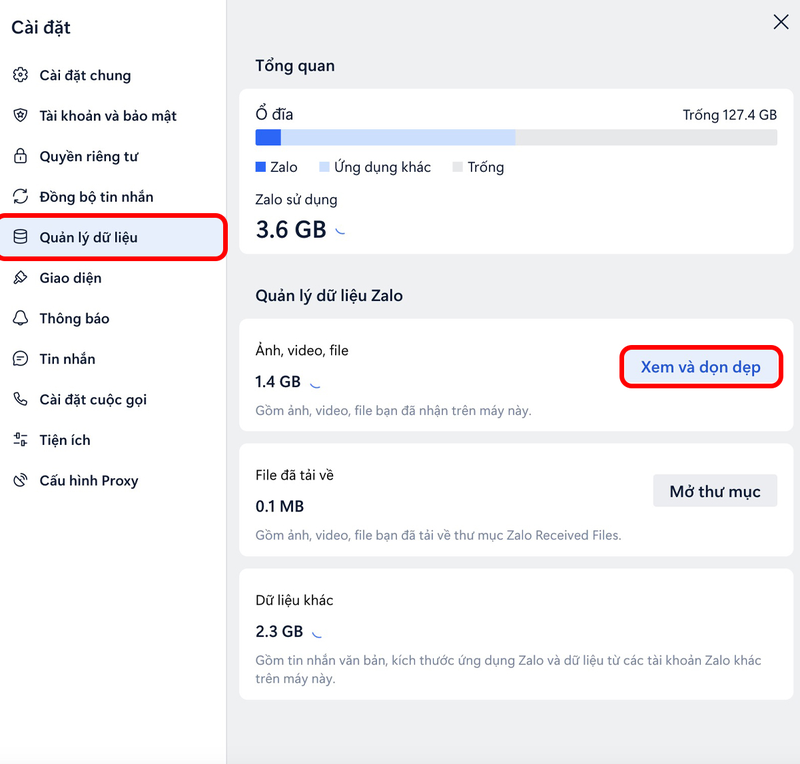
Task: Click the loading spinner next to 3.6 GB
Action: pos(340,231)
